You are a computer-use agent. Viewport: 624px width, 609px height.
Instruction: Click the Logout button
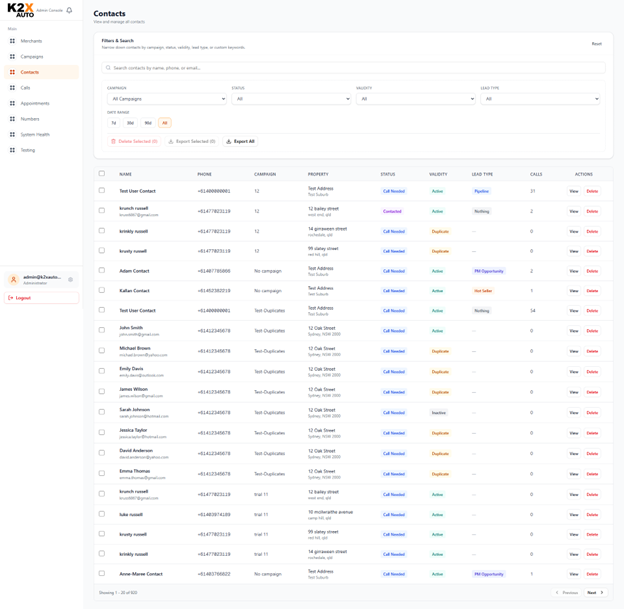click(x=20, y=298)
